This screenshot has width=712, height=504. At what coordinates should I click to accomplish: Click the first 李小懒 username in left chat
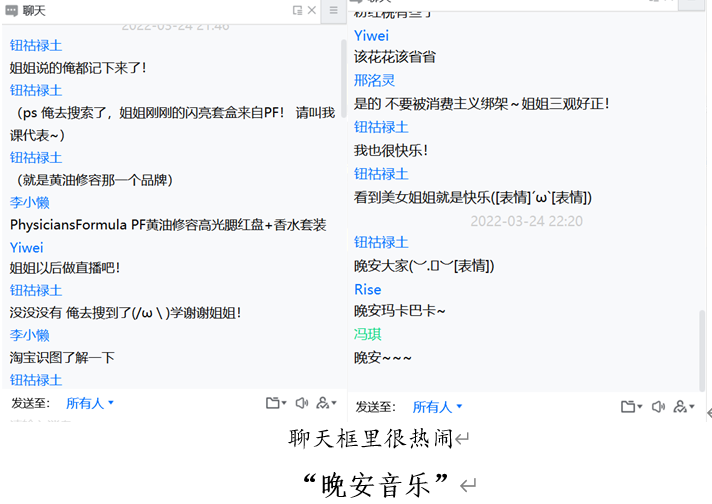click(x=30, y=202)
